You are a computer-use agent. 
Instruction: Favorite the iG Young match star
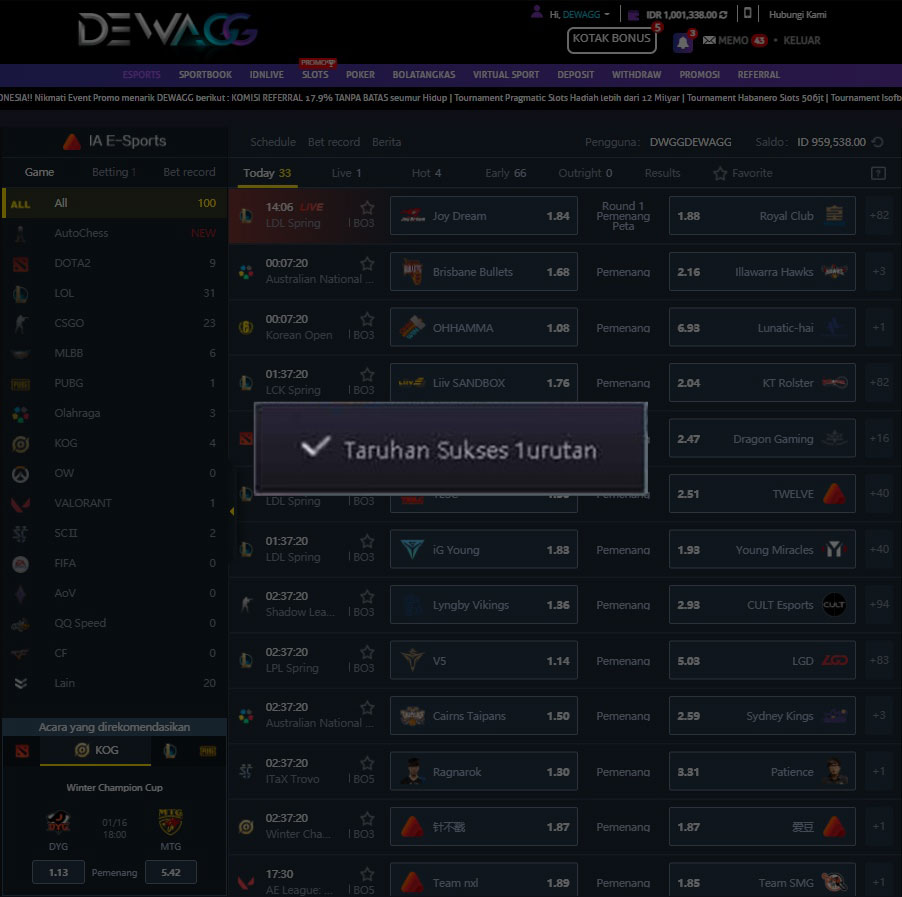click(x=367, y=541)
